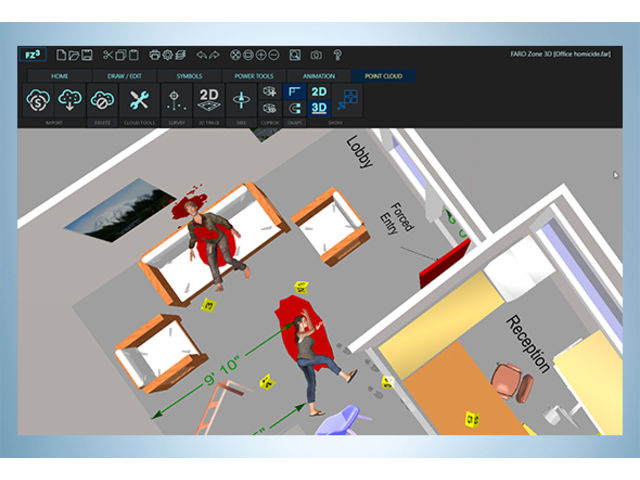This screenshot has width=640, height=480.
Task: Click the Delete point cloud icon
Action: pos(102,100)
